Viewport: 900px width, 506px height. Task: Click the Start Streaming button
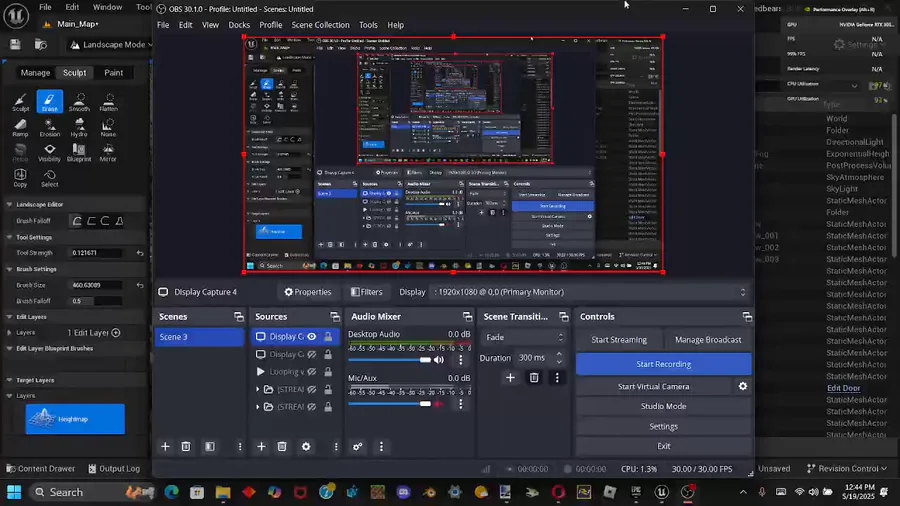(x=619, y=340)
